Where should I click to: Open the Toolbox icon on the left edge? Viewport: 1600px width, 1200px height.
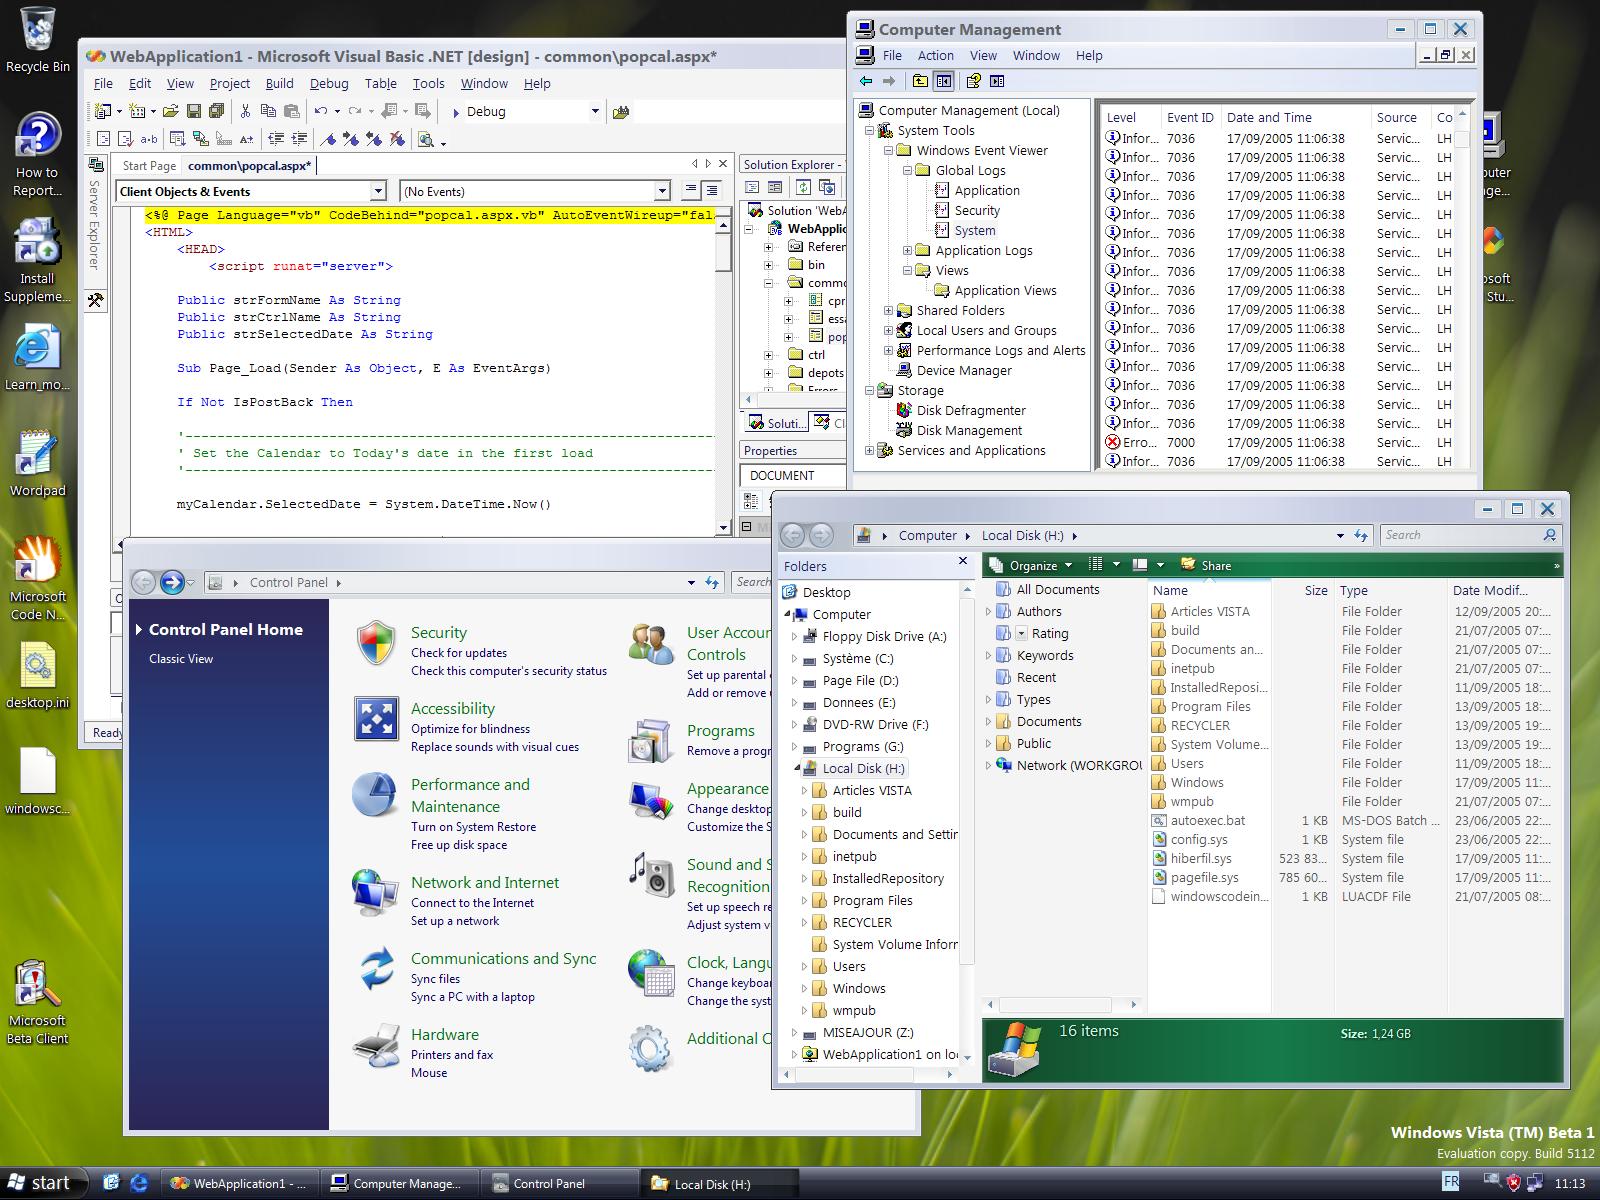click(95, 300)
